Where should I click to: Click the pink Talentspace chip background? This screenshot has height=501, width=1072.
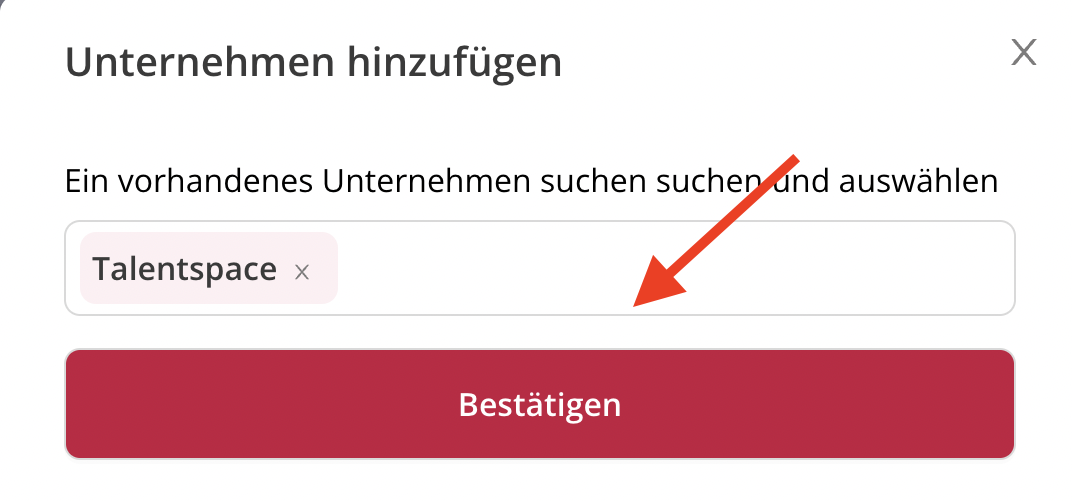209,268
